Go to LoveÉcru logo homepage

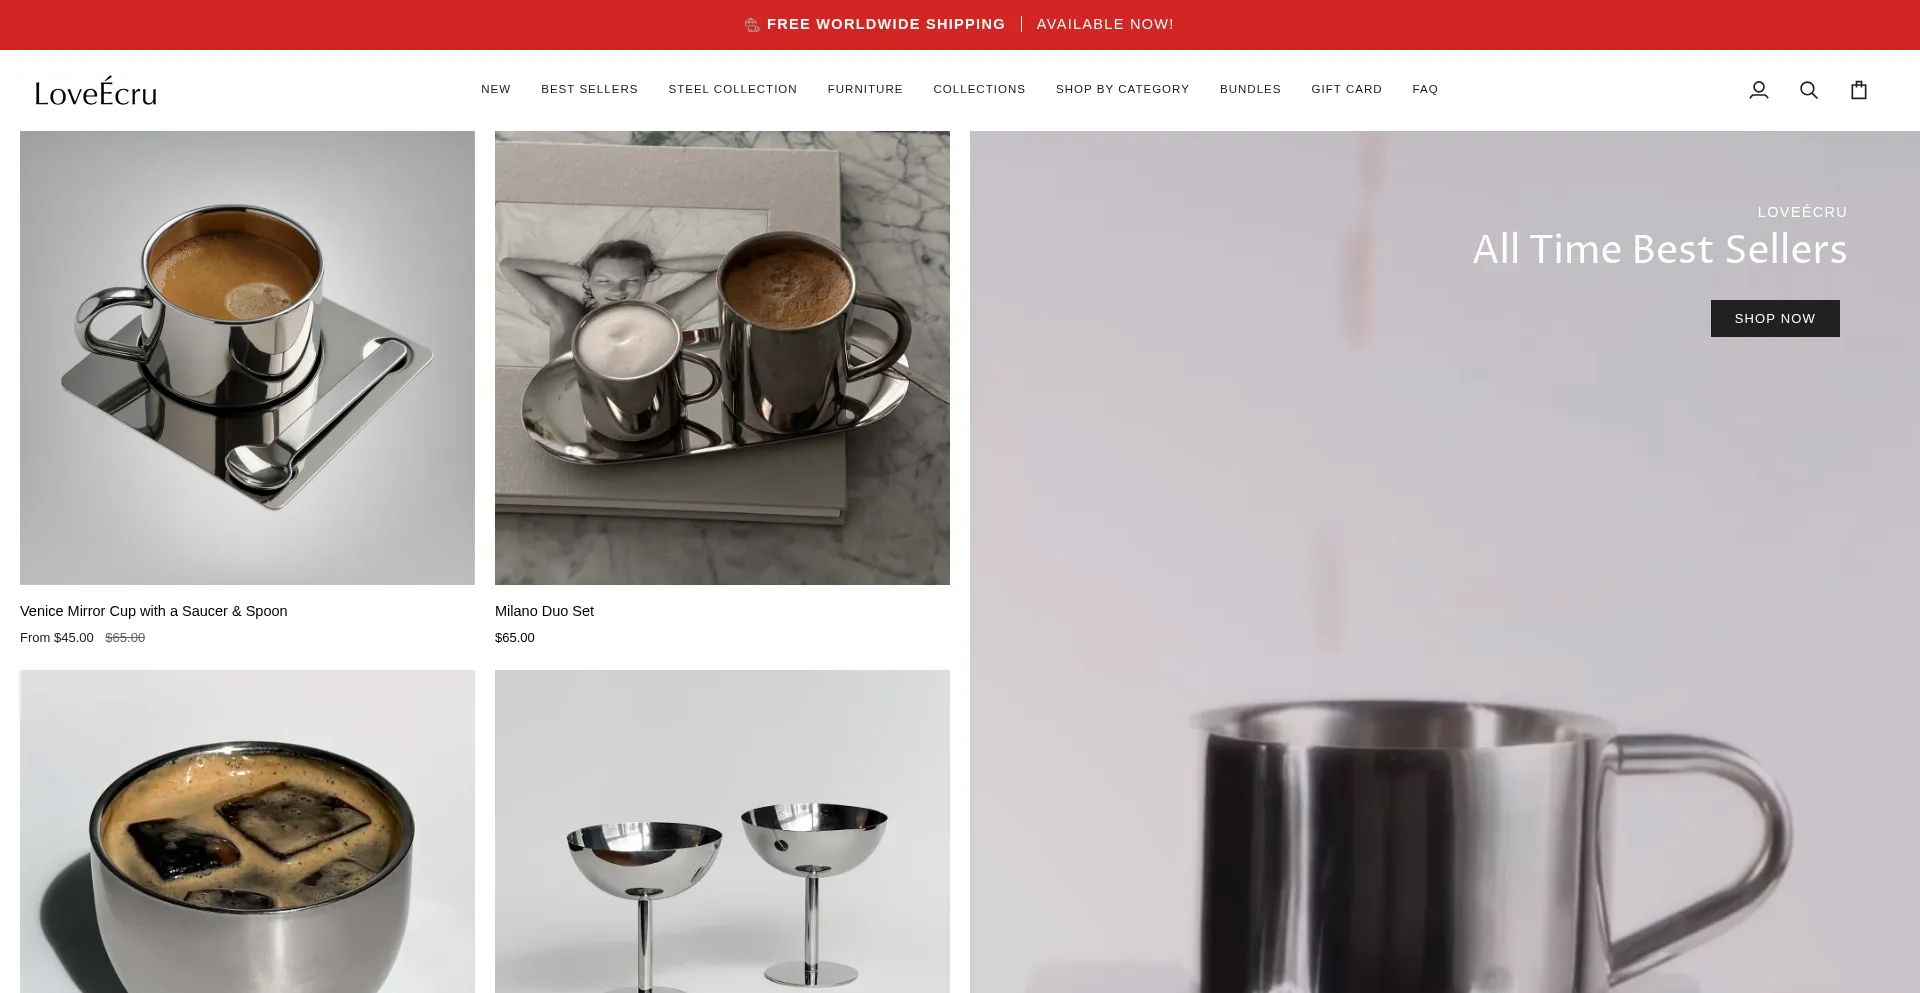point(96,91)
